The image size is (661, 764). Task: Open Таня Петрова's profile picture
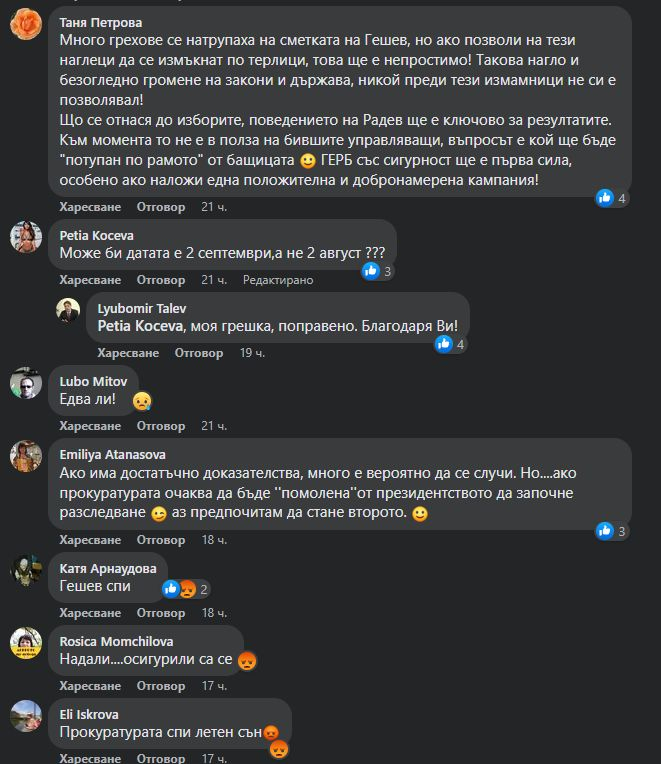26,24
